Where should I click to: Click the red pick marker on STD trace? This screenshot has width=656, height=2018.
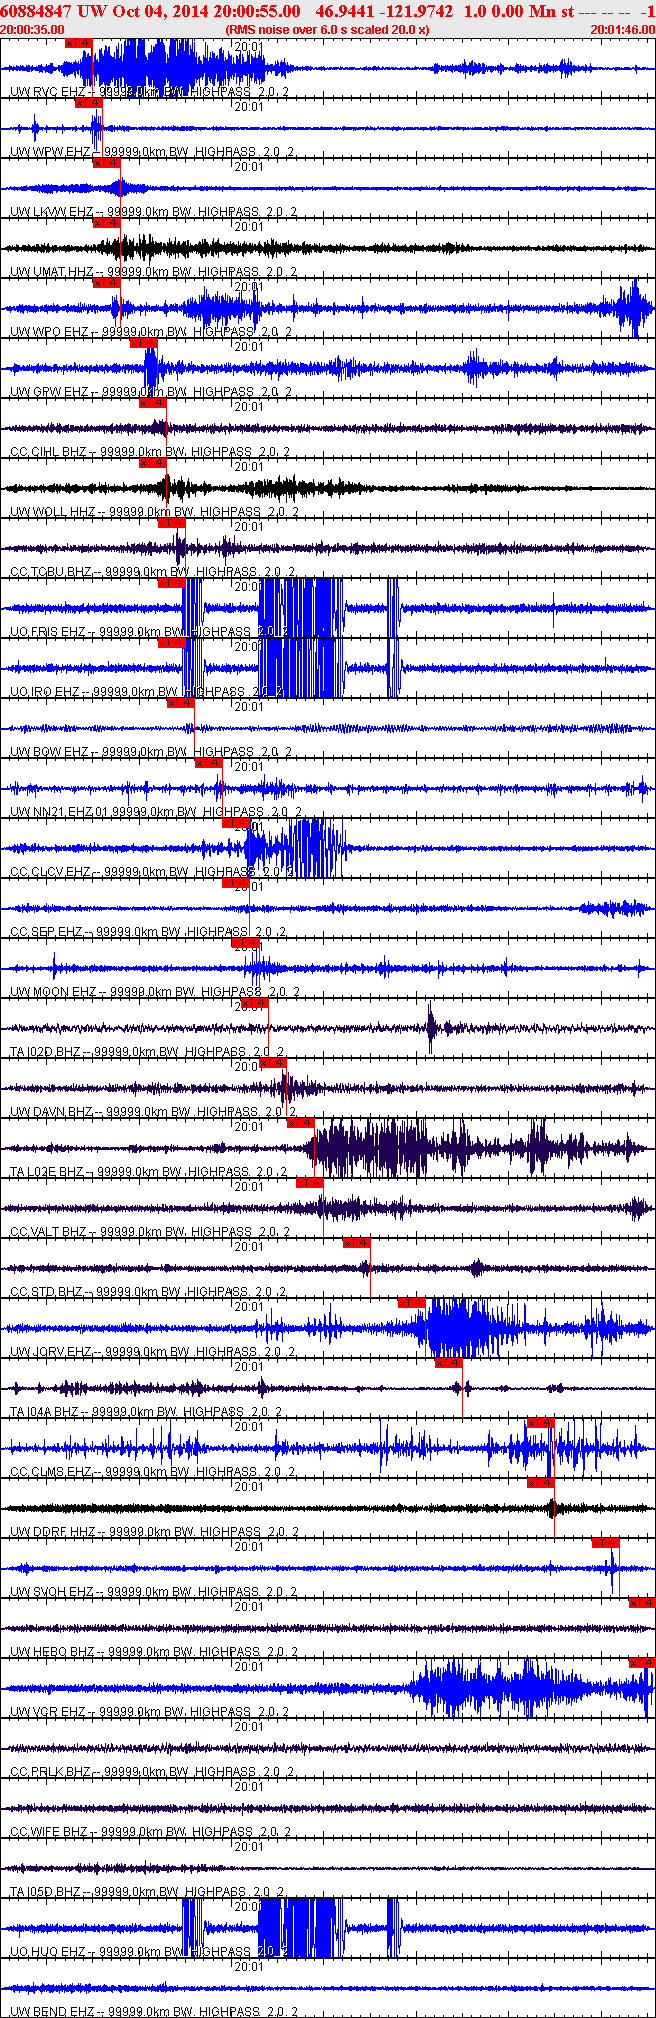[357, 1243]
